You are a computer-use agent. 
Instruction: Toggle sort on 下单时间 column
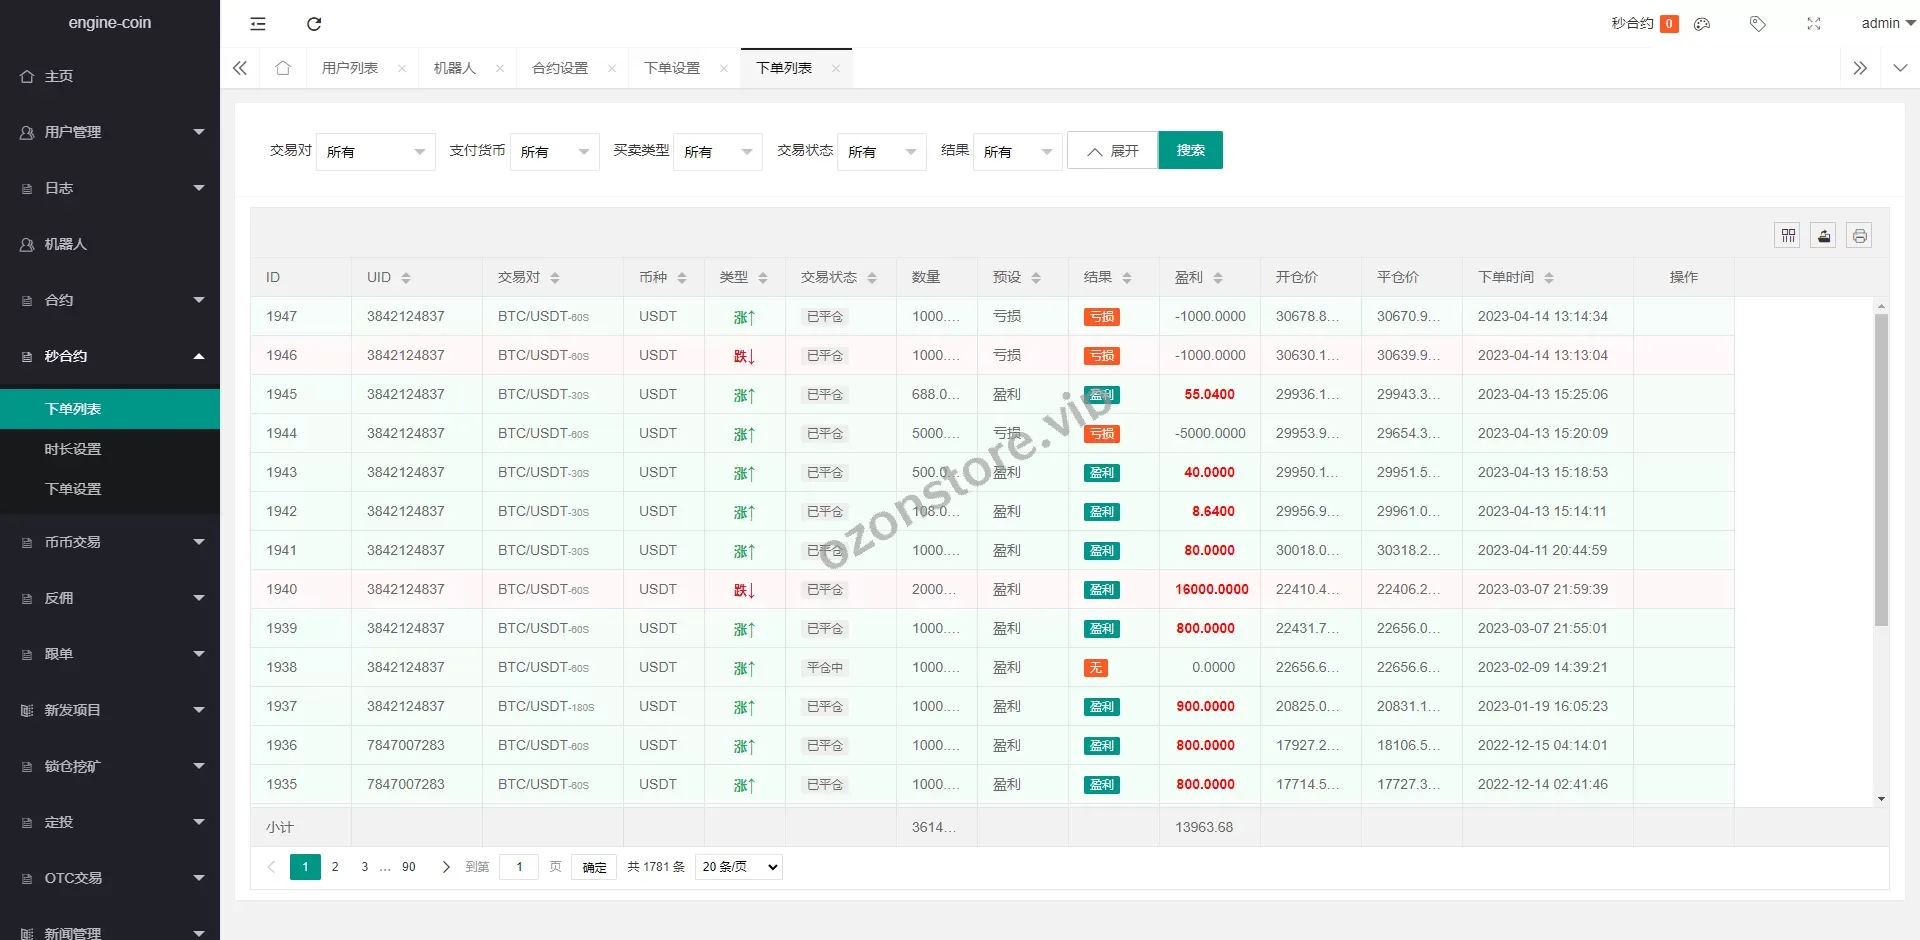pos(1549,278)
